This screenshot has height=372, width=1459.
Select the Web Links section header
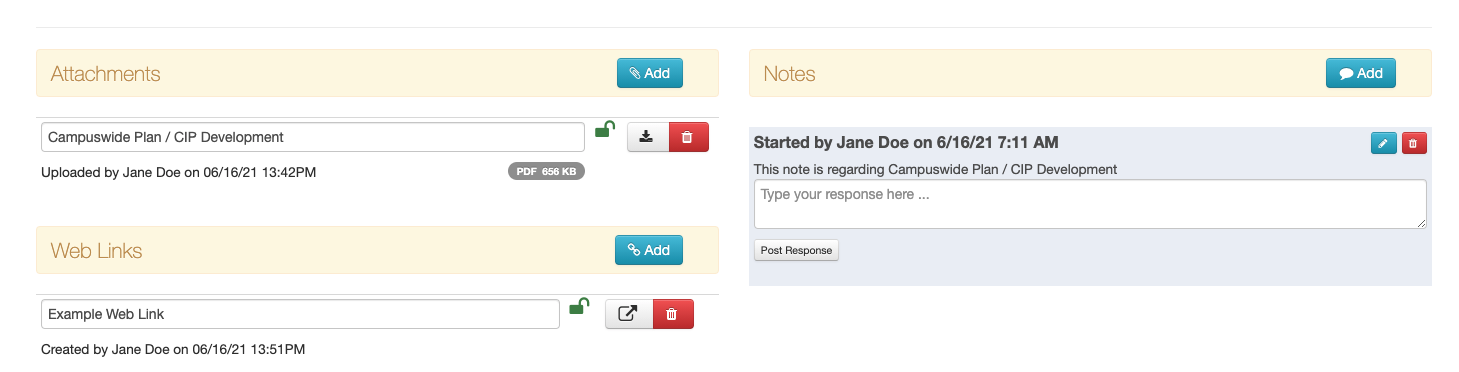[96, 251]
